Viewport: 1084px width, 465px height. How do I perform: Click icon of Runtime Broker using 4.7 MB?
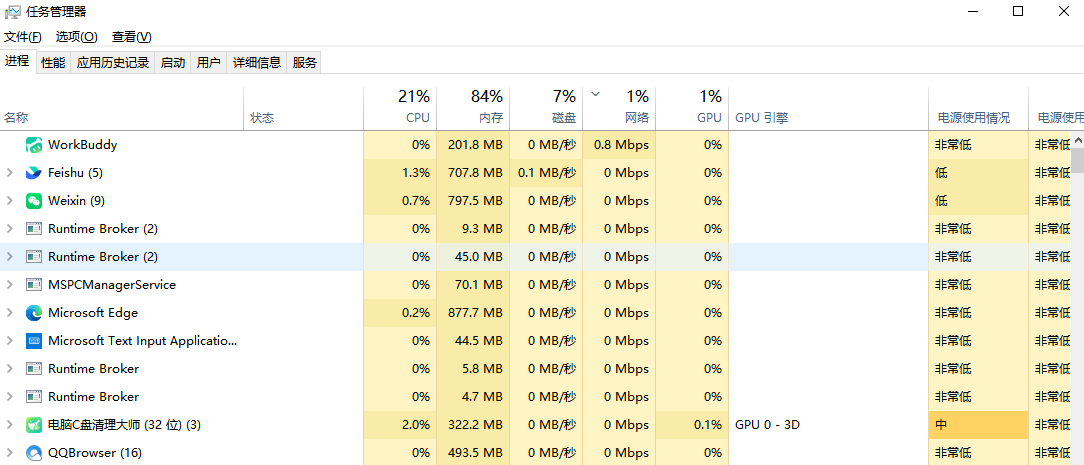[34, 397]
